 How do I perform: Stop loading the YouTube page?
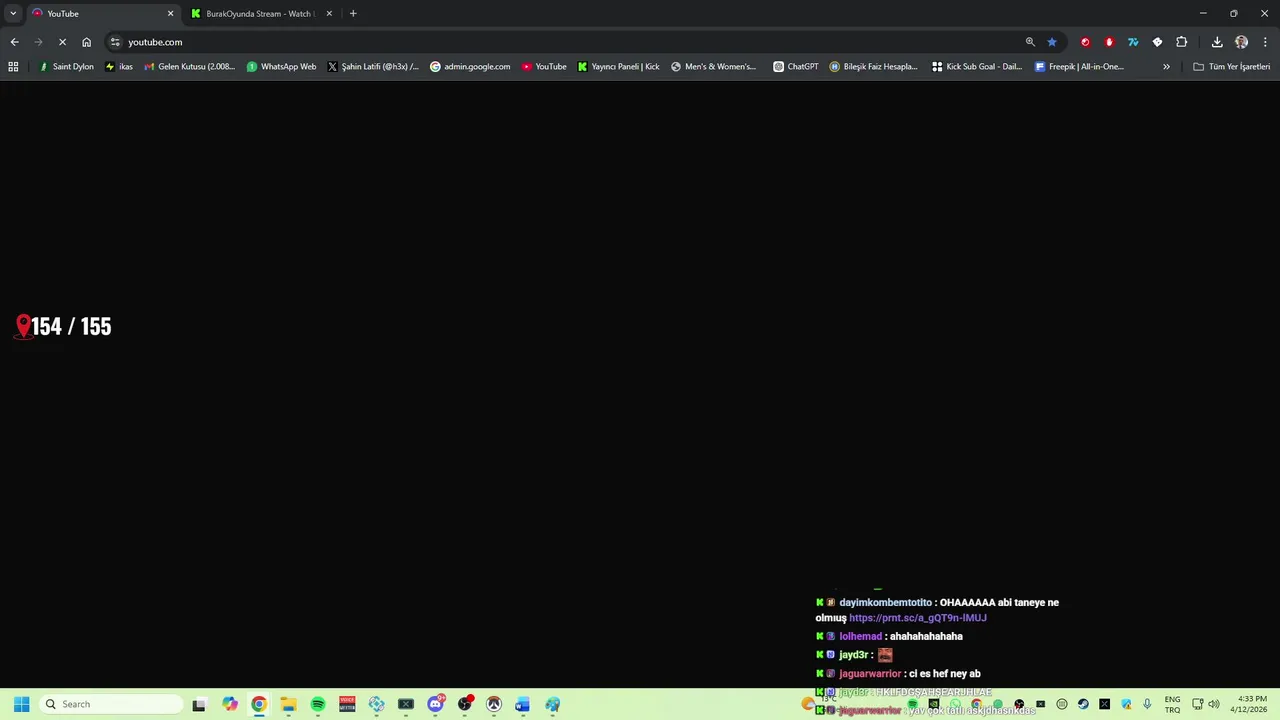pos(62,42)
